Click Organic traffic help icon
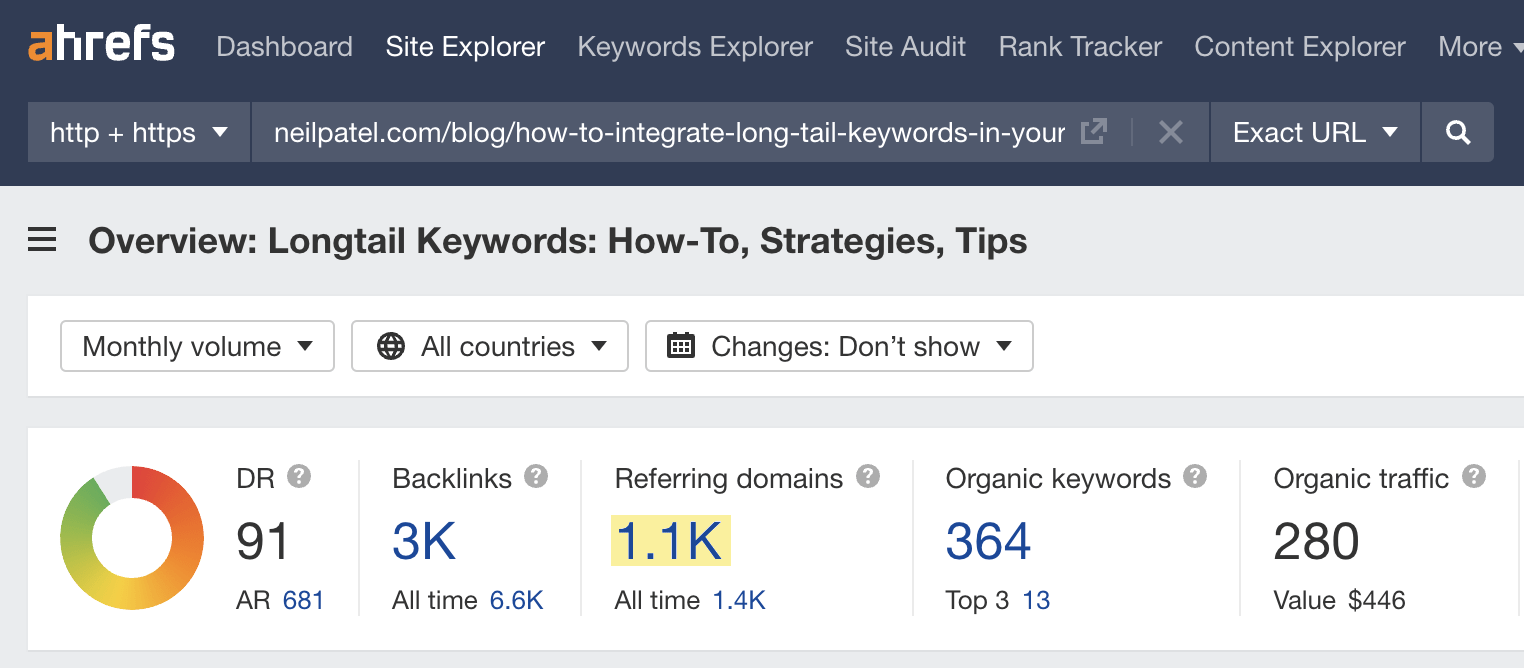The height and width of the screenshot is (668, 1524). click(x=1473, y=477)
